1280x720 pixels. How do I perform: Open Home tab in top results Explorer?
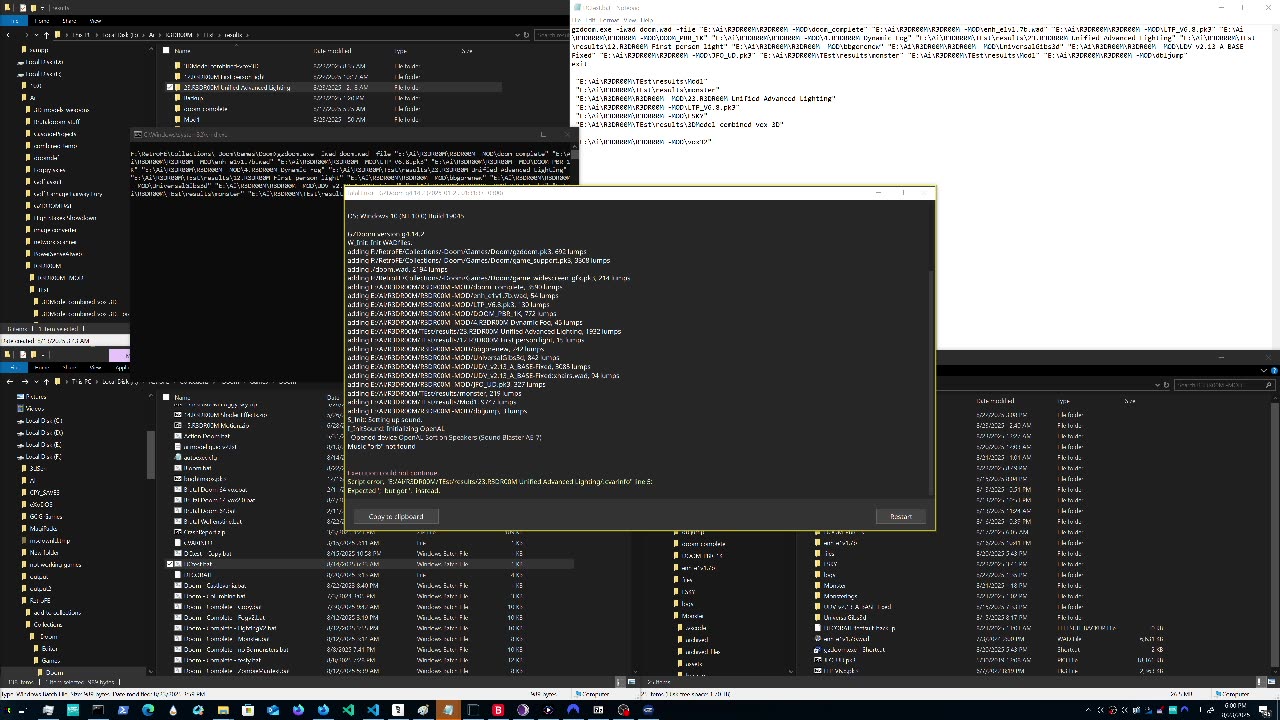tap(43, 20)
